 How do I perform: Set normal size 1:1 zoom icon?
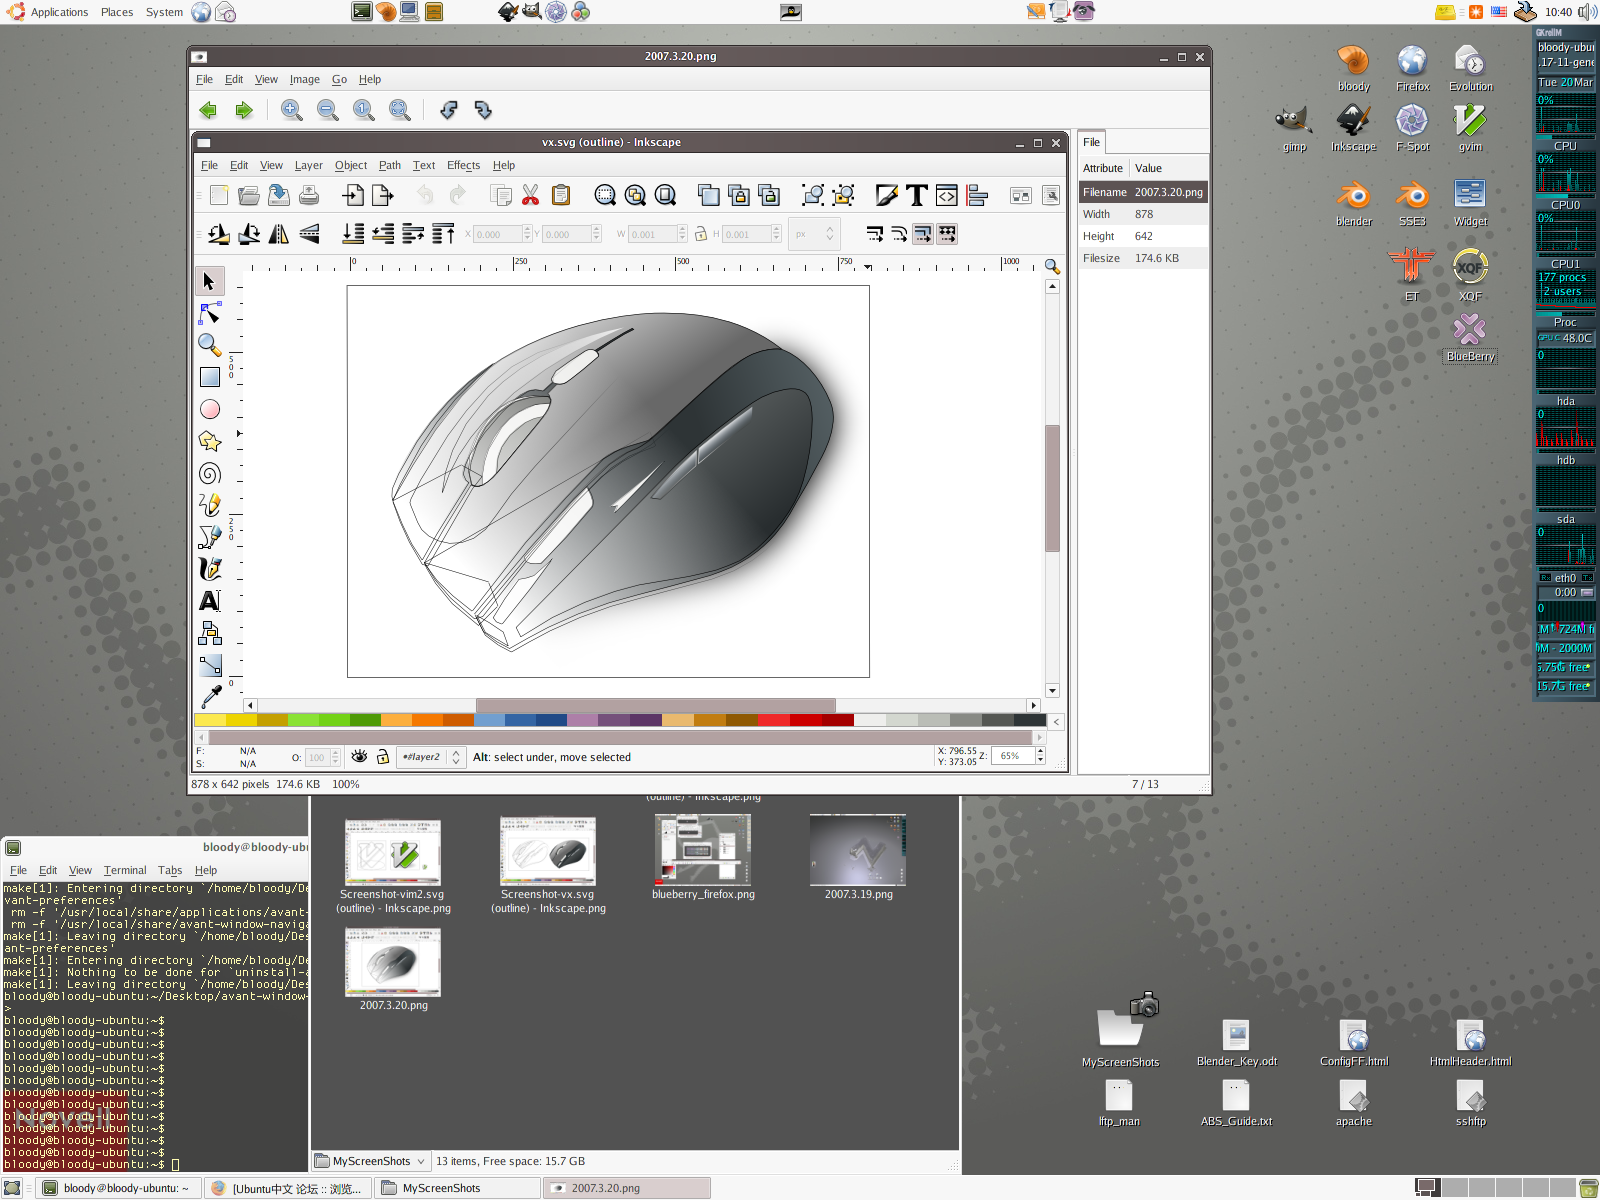coord(363,110)
